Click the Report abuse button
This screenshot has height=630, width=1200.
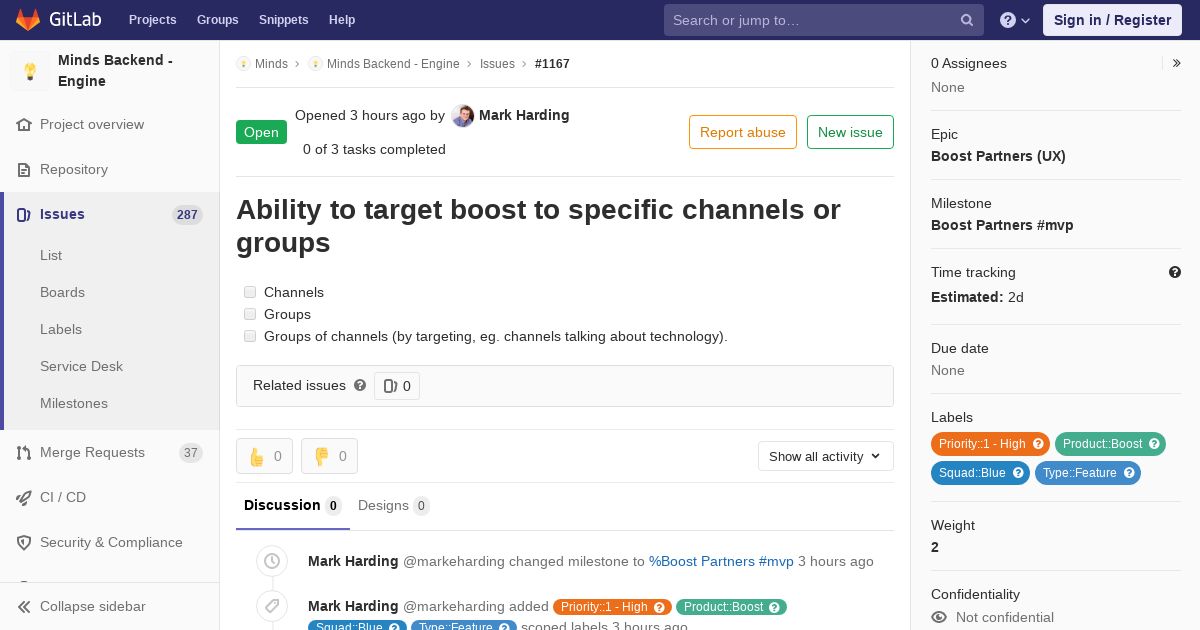tap(742, 132)
